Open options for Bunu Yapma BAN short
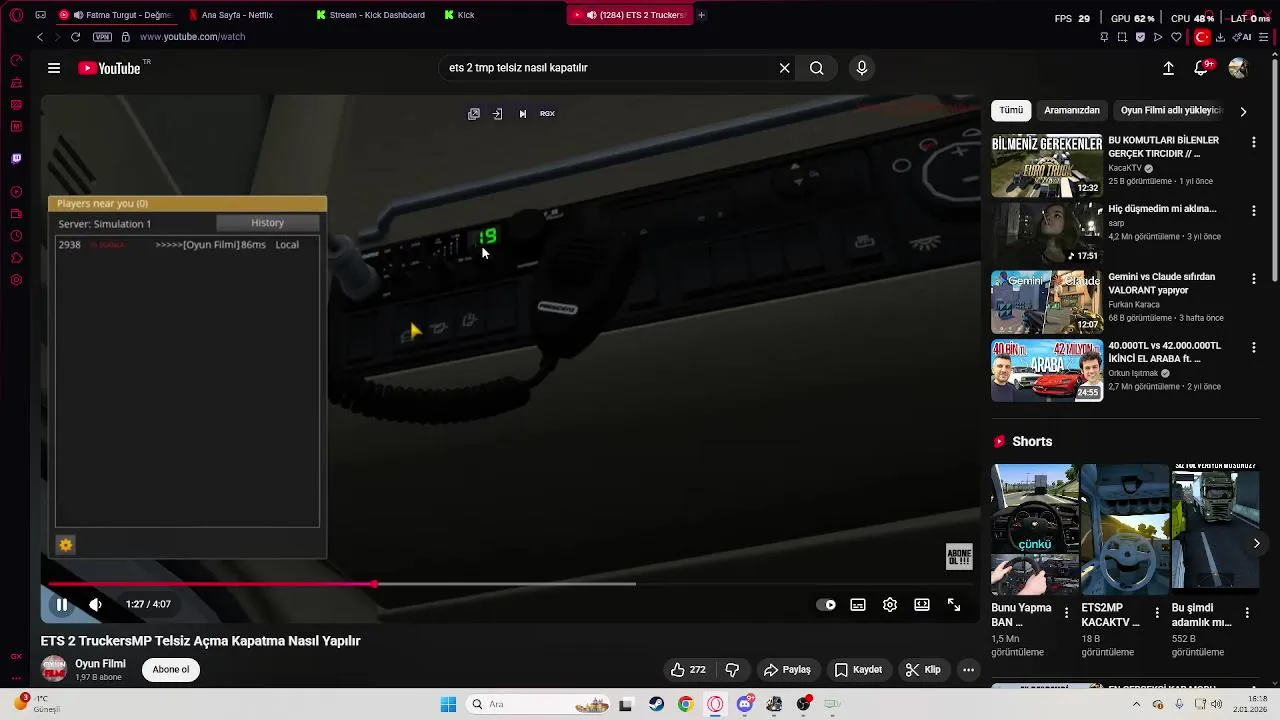The image size is (1280, 720). click(1066, 612)
